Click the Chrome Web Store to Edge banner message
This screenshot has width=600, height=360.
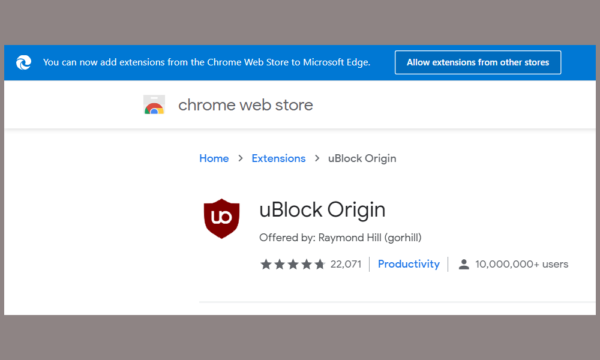(x=207, y=62)
